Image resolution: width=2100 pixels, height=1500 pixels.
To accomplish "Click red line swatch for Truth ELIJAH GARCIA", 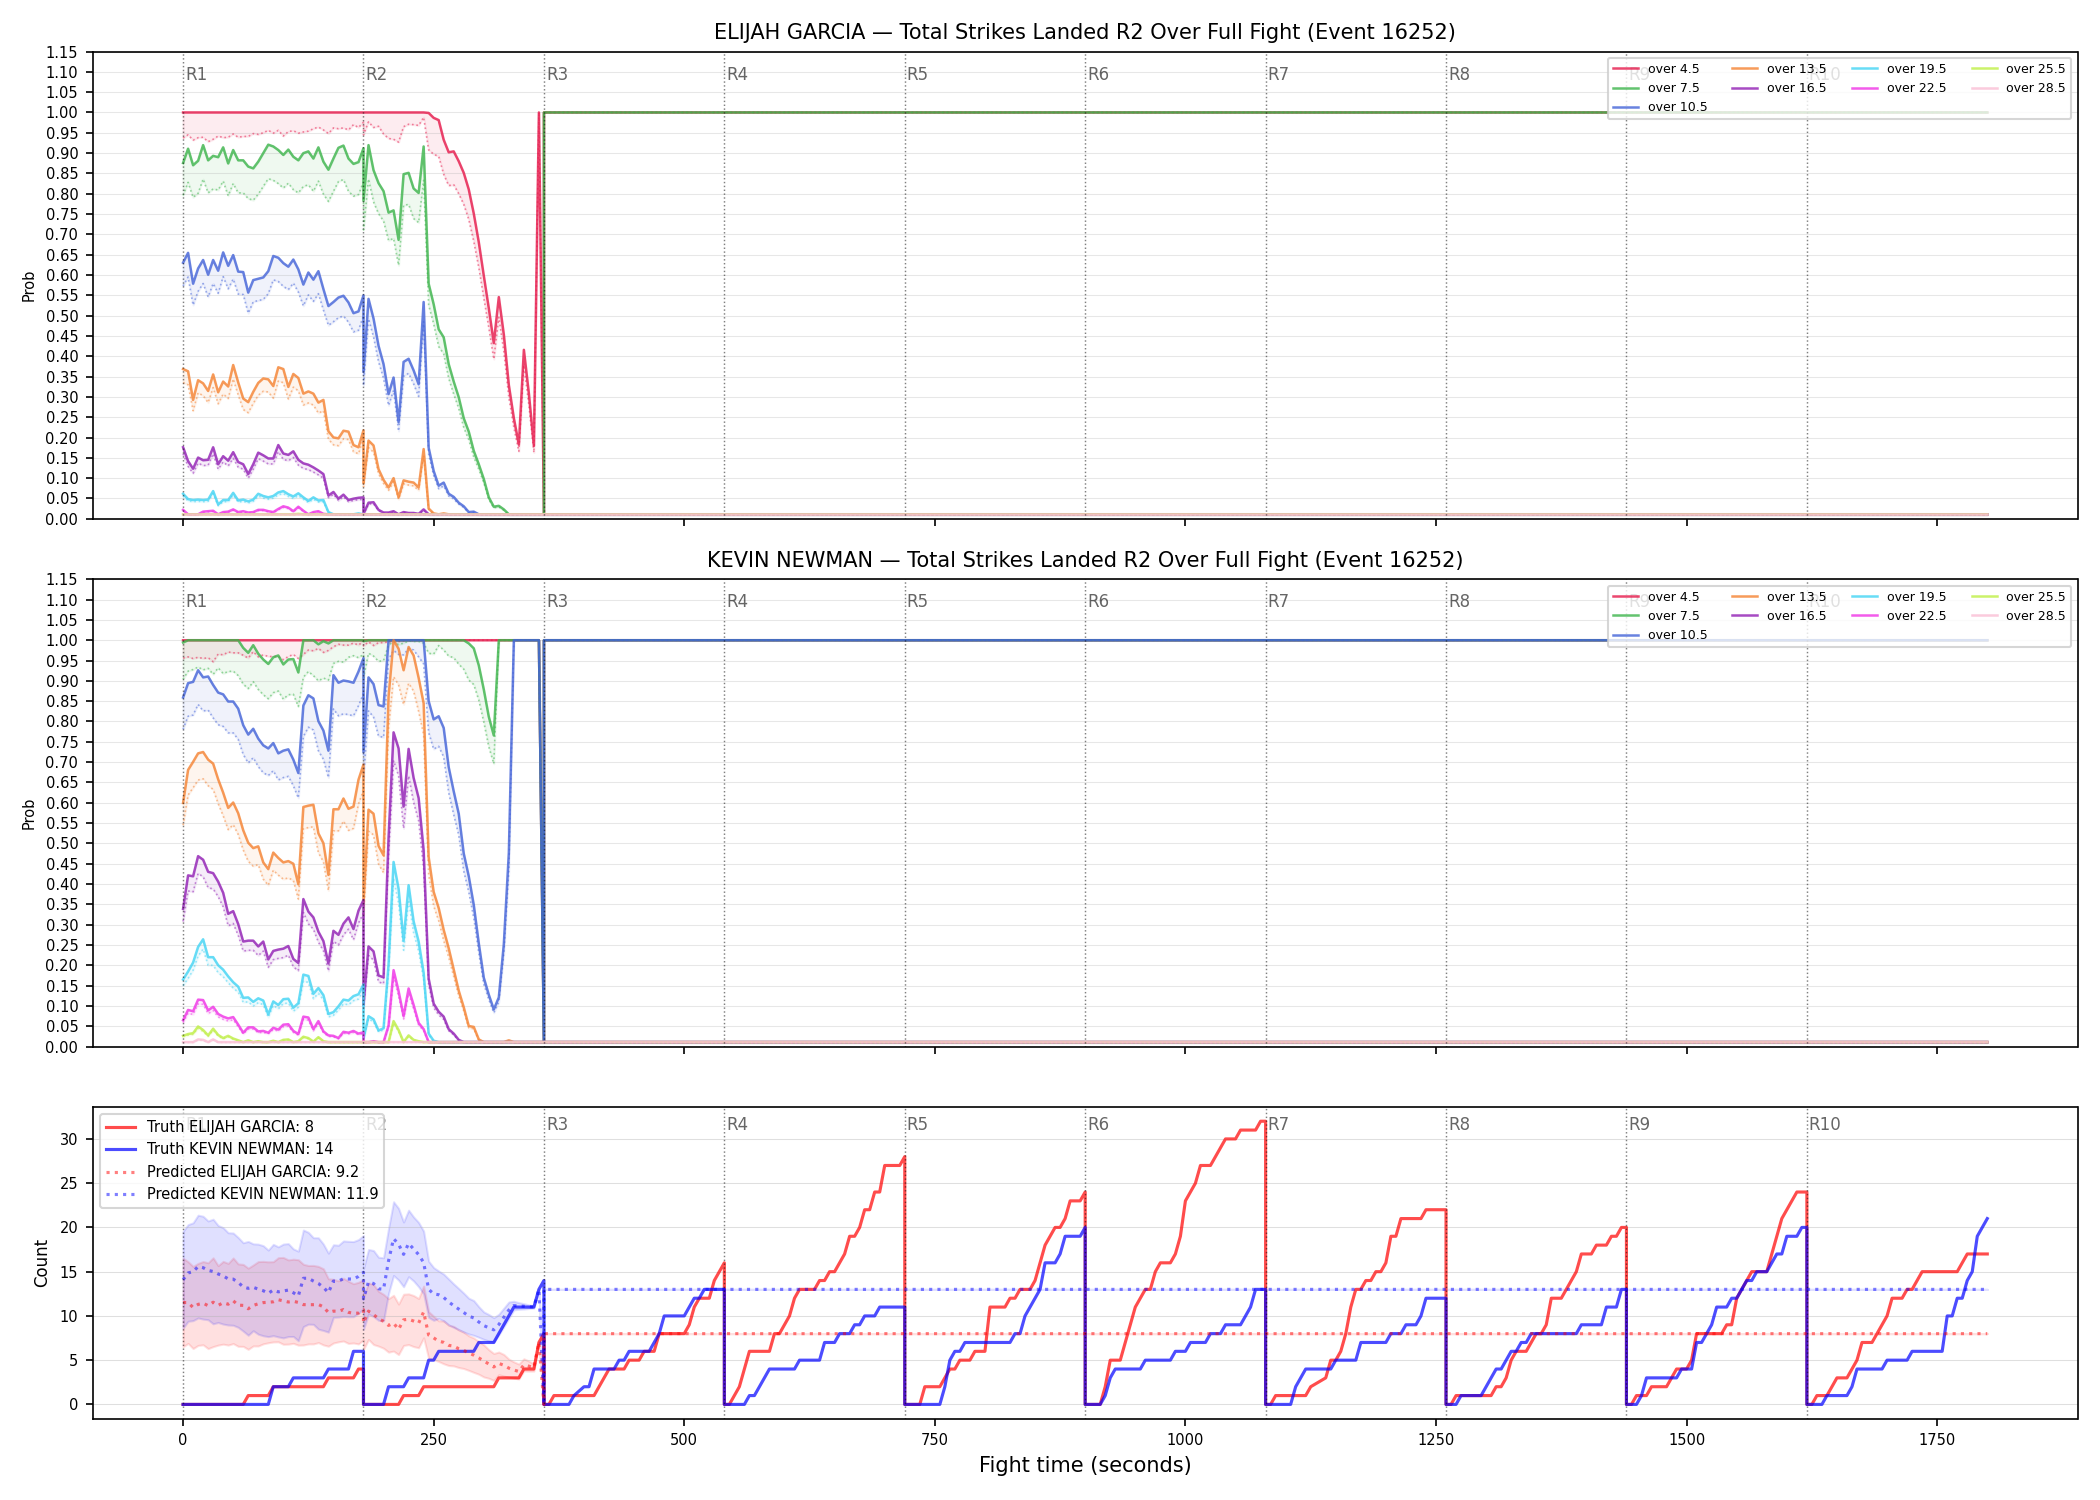I will (x=121, y=1127).
